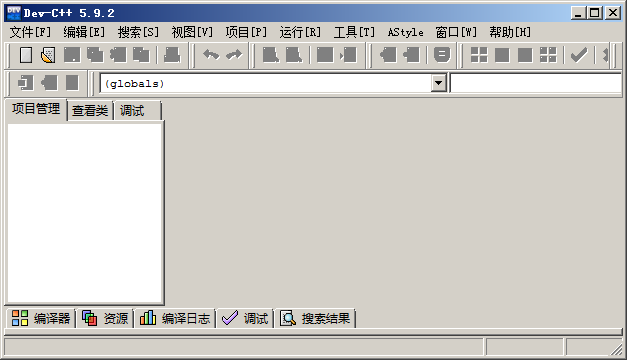
Task: Click the empty function list box beside (globals)
Action: point(536,83)
